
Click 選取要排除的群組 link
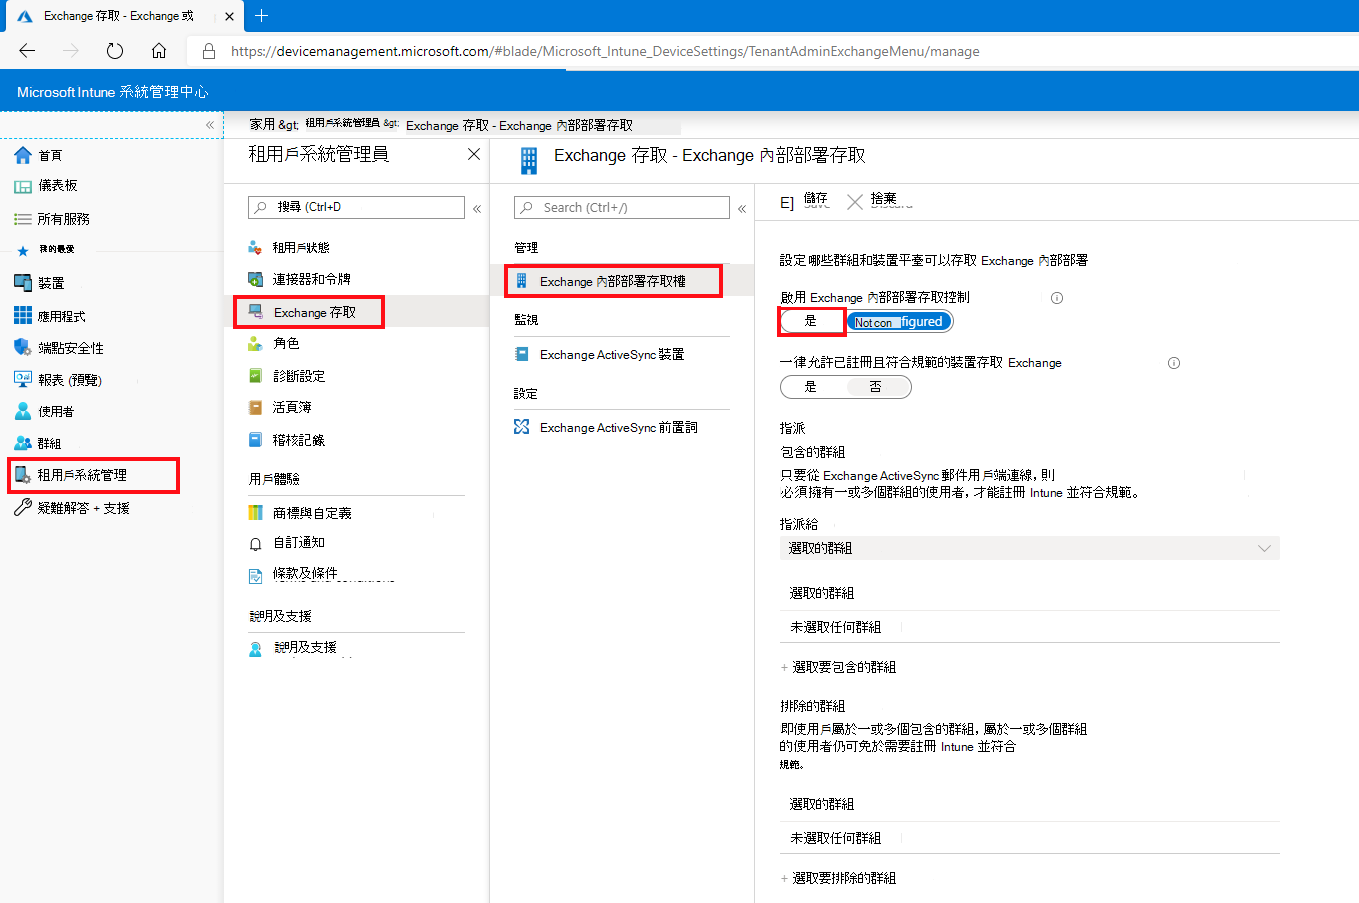(x=844, y=878)
